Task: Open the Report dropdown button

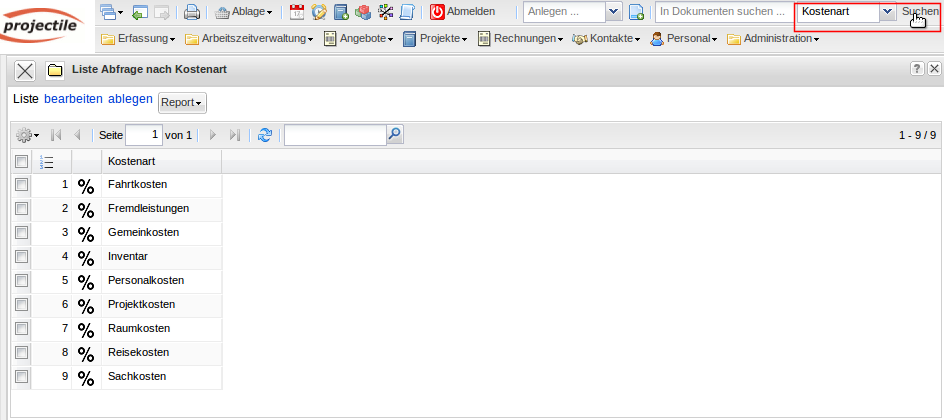Action: click(182, 103)
